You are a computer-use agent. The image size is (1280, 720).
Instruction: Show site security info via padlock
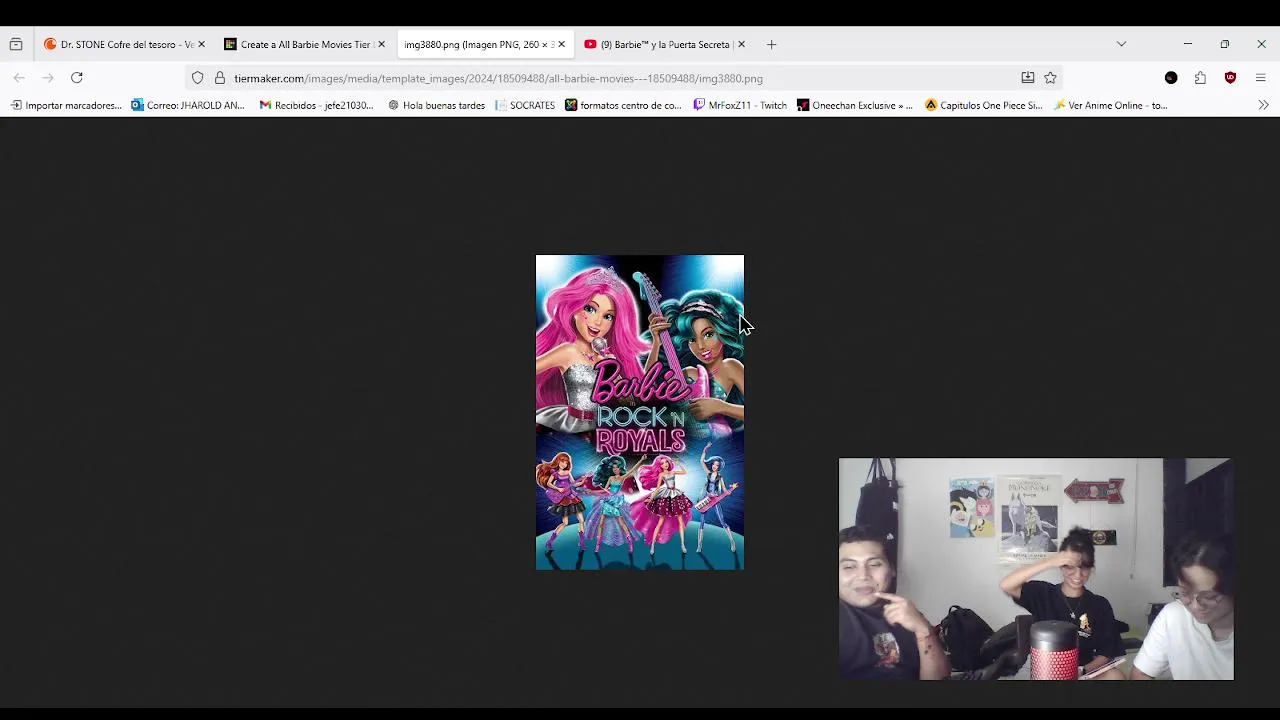coord(219,78)
